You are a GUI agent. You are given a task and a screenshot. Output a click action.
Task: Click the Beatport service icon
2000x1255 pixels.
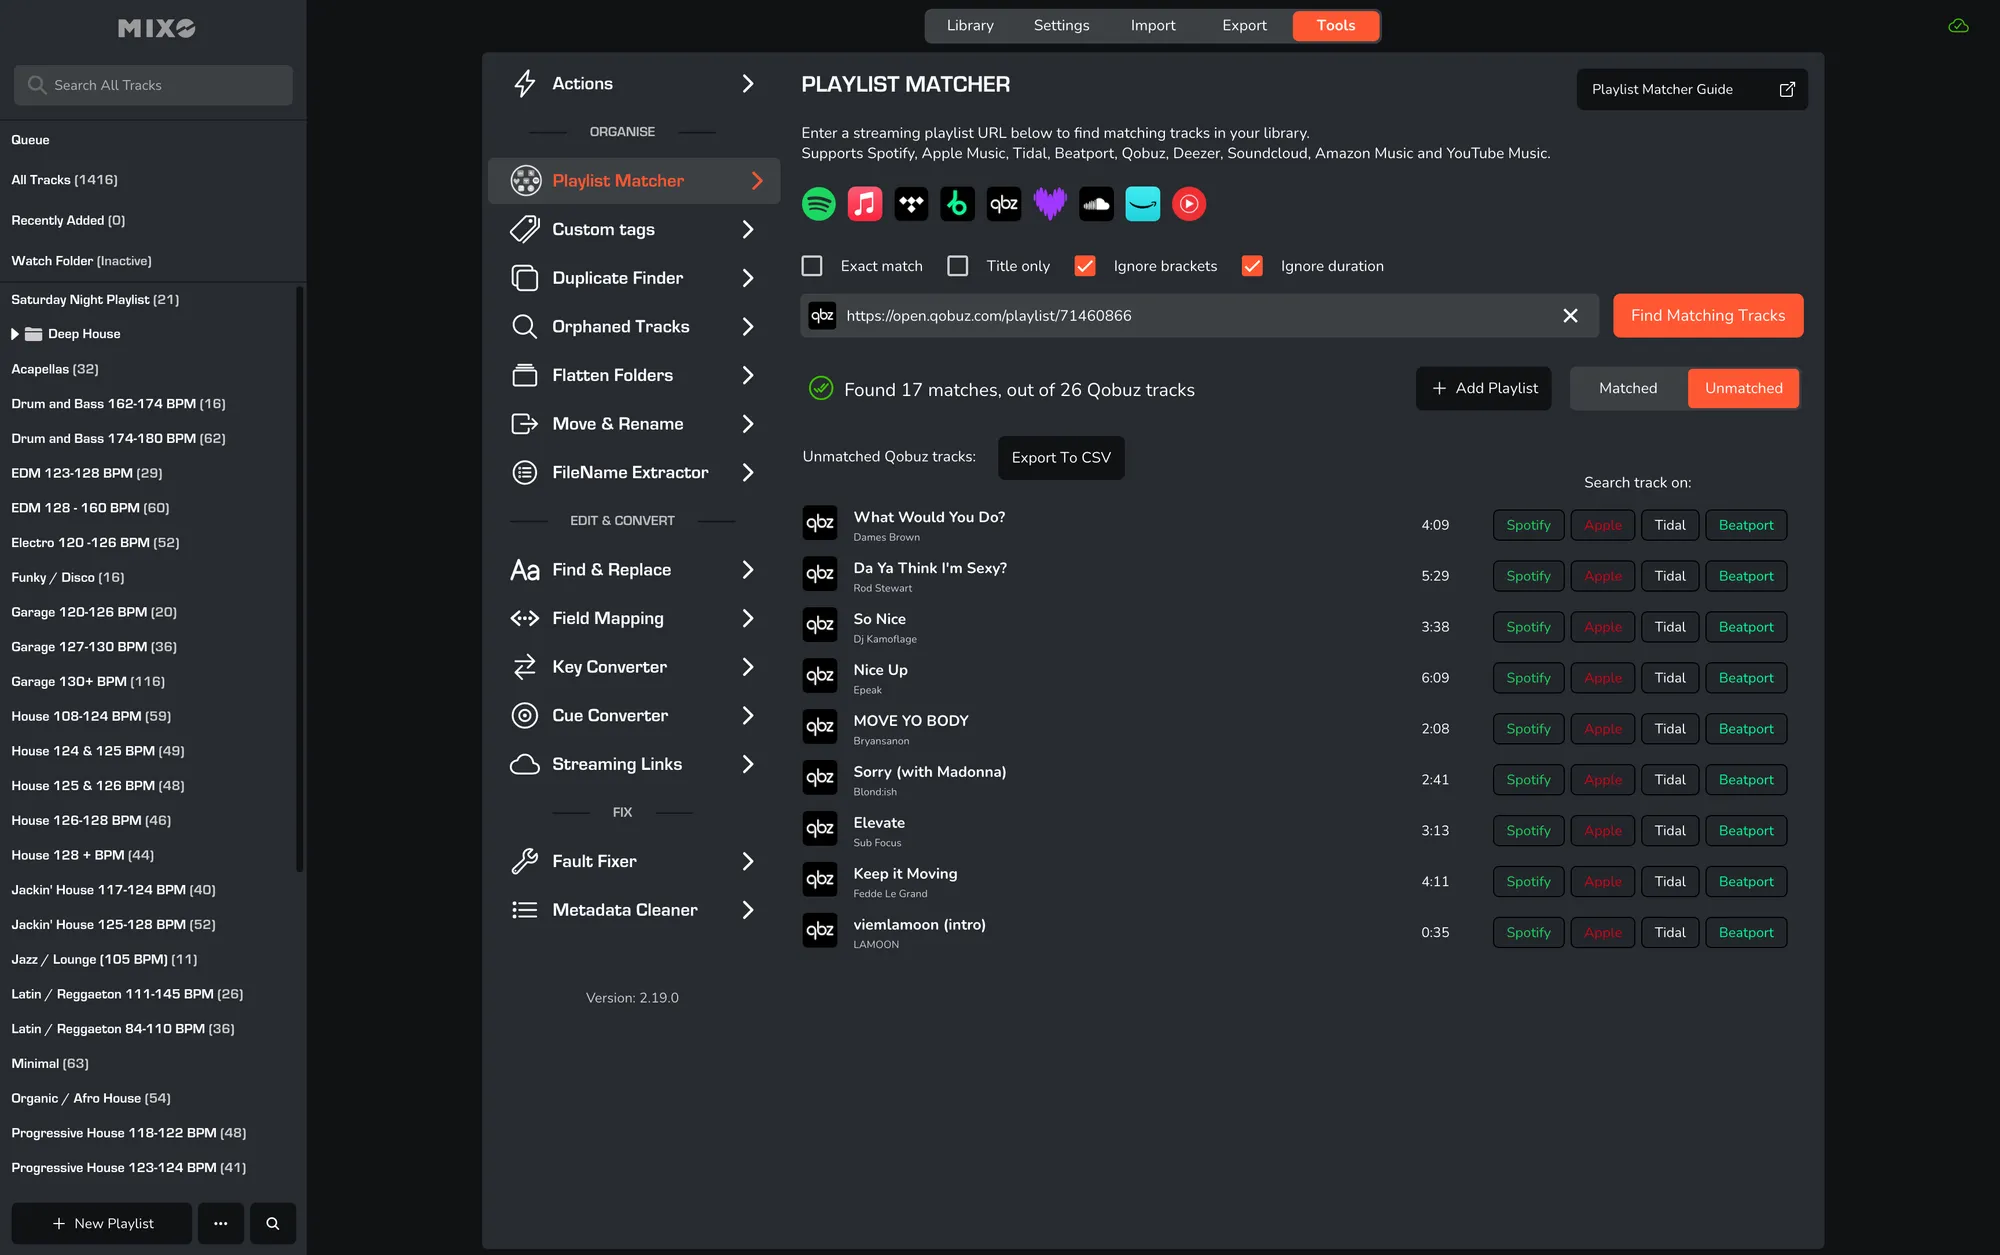tap(957, 204)
